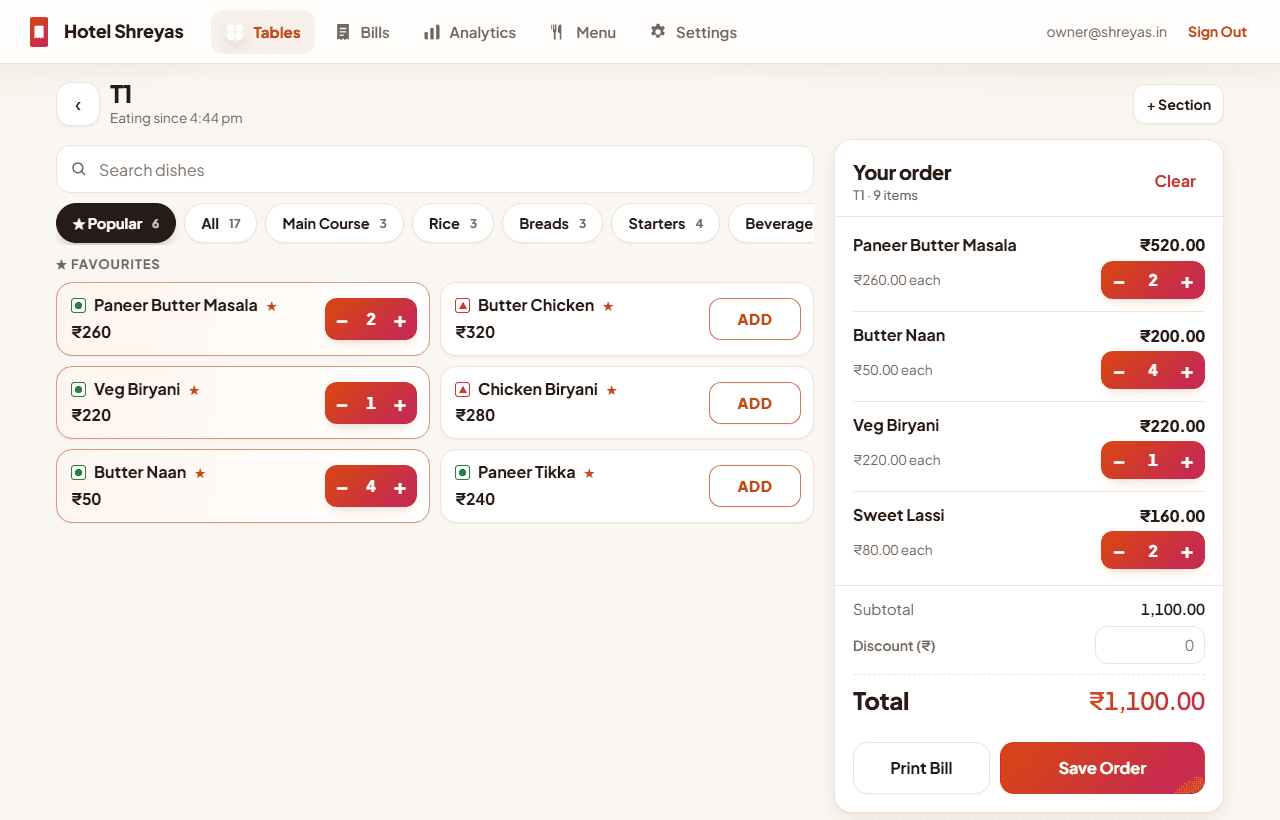Viewport: 1280px width, 820px height.
Task: Filter dishes by Main Course
Action: pyautogui.click(x=334, y=223)
